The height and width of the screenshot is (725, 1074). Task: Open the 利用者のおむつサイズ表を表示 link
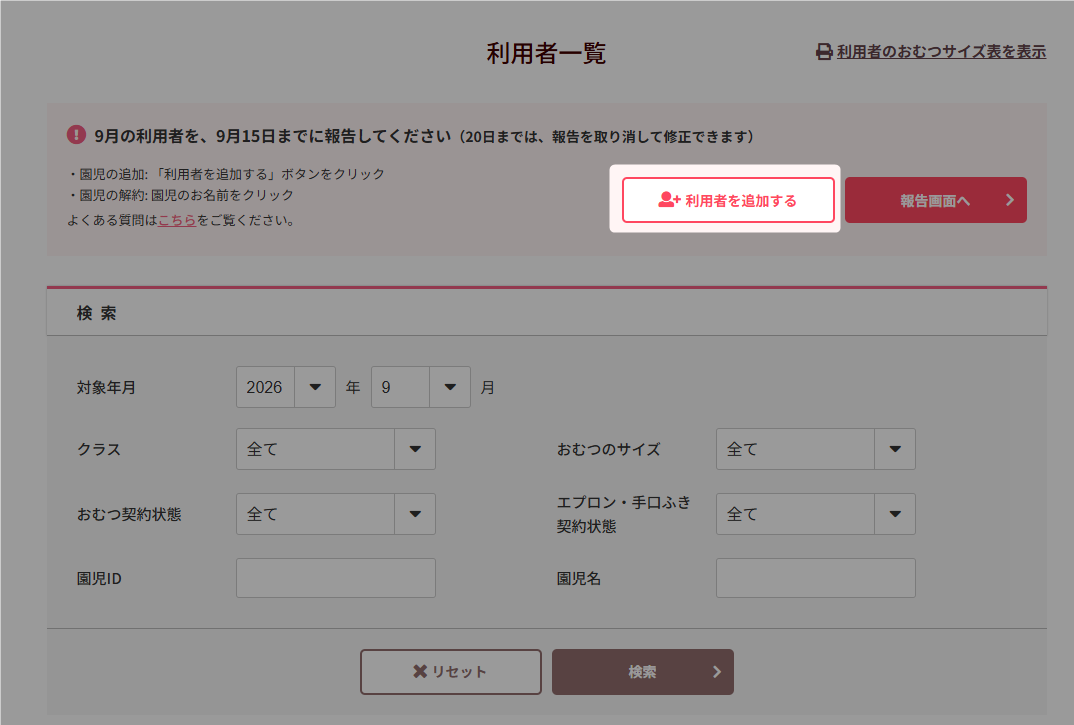(x=941, y=52)
